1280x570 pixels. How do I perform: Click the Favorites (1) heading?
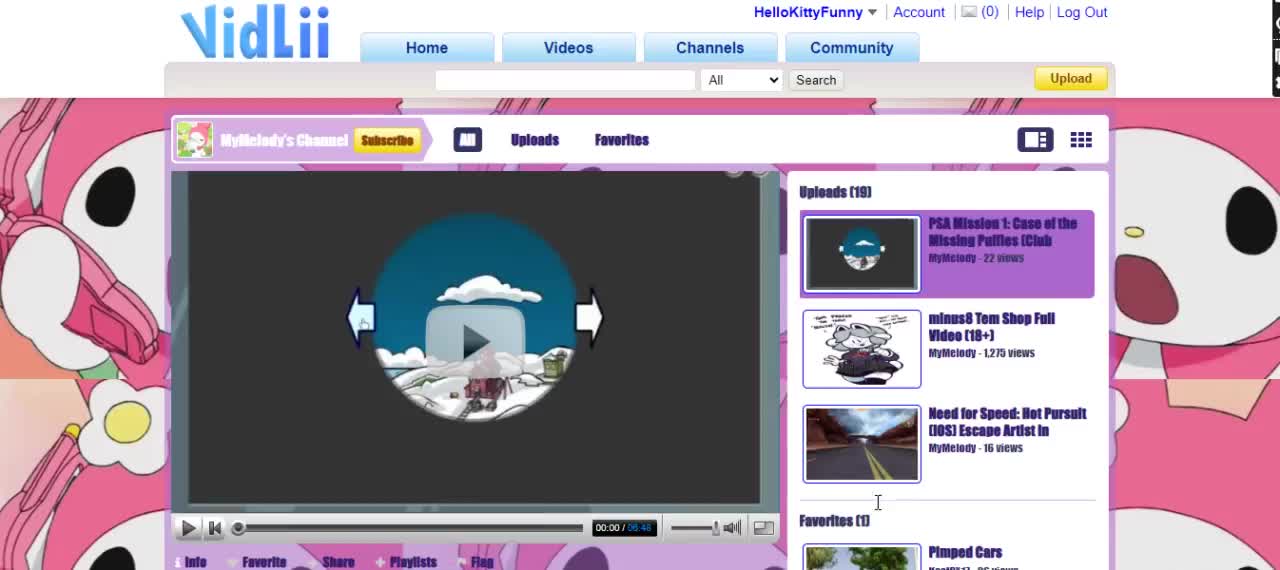(834, 521)
